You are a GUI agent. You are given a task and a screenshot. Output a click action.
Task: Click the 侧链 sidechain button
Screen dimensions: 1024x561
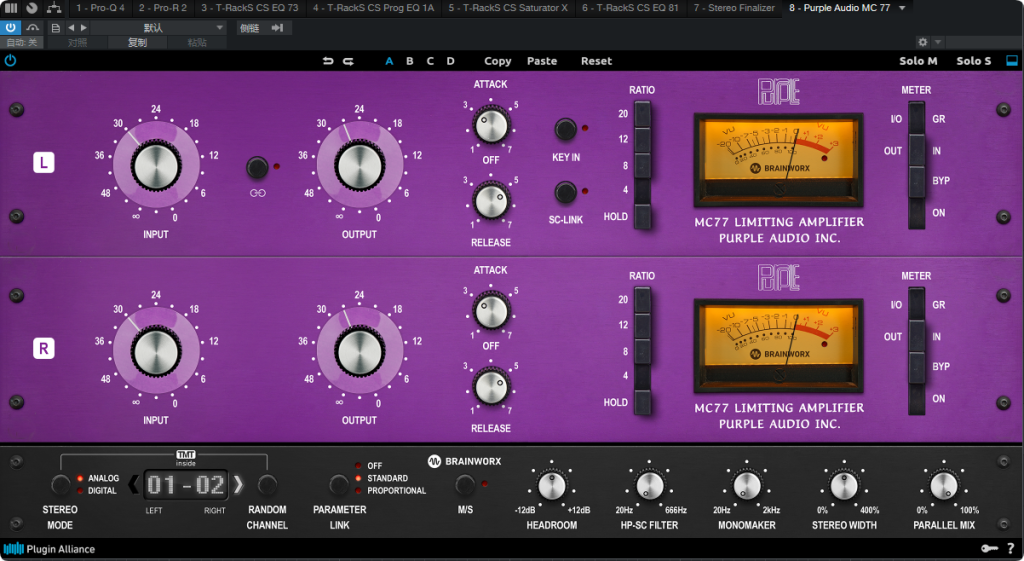249,28
